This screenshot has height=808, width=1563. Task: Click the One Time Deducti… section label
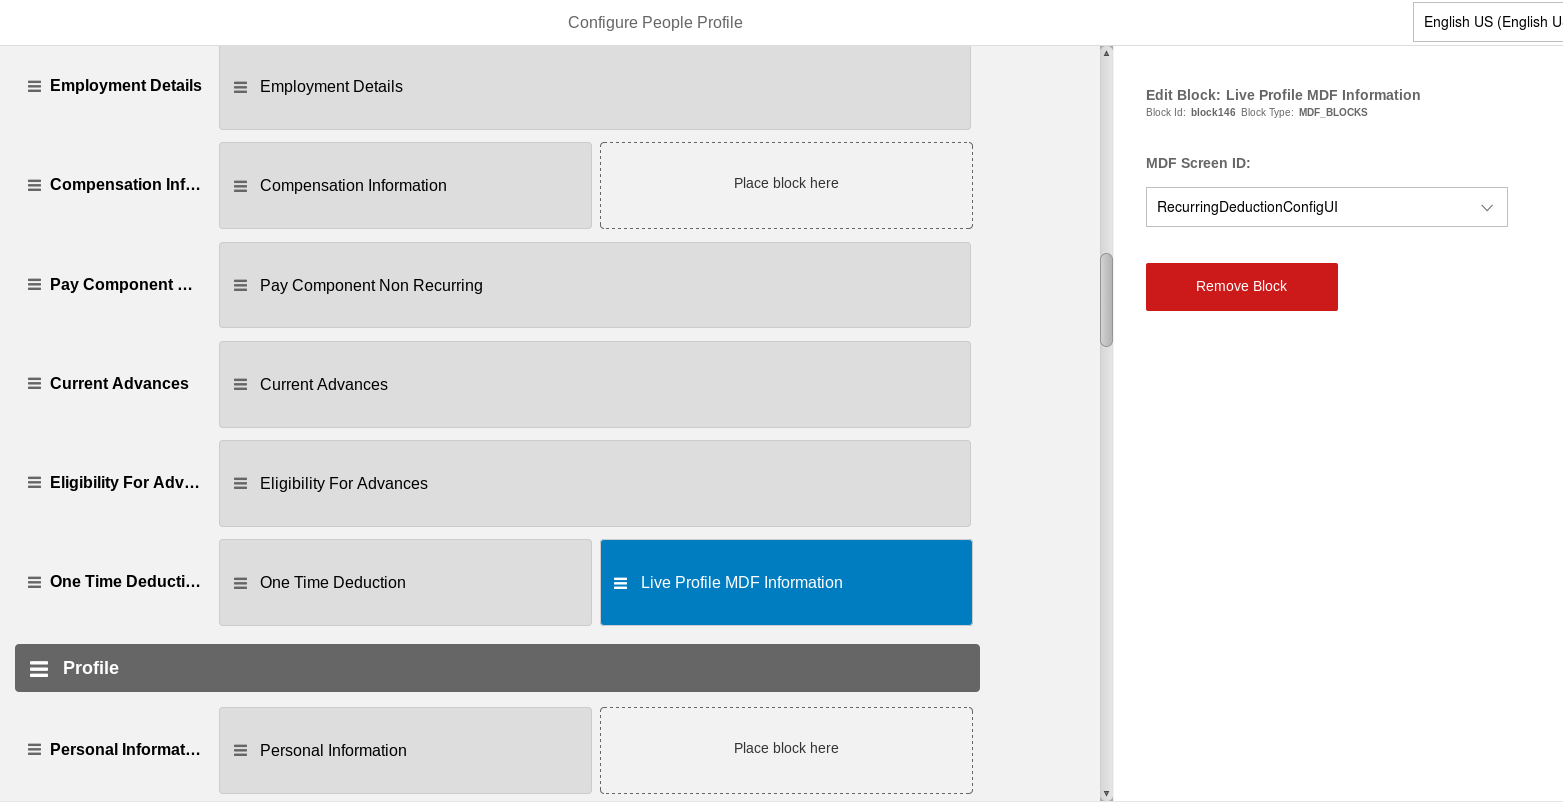coord(125,582)
